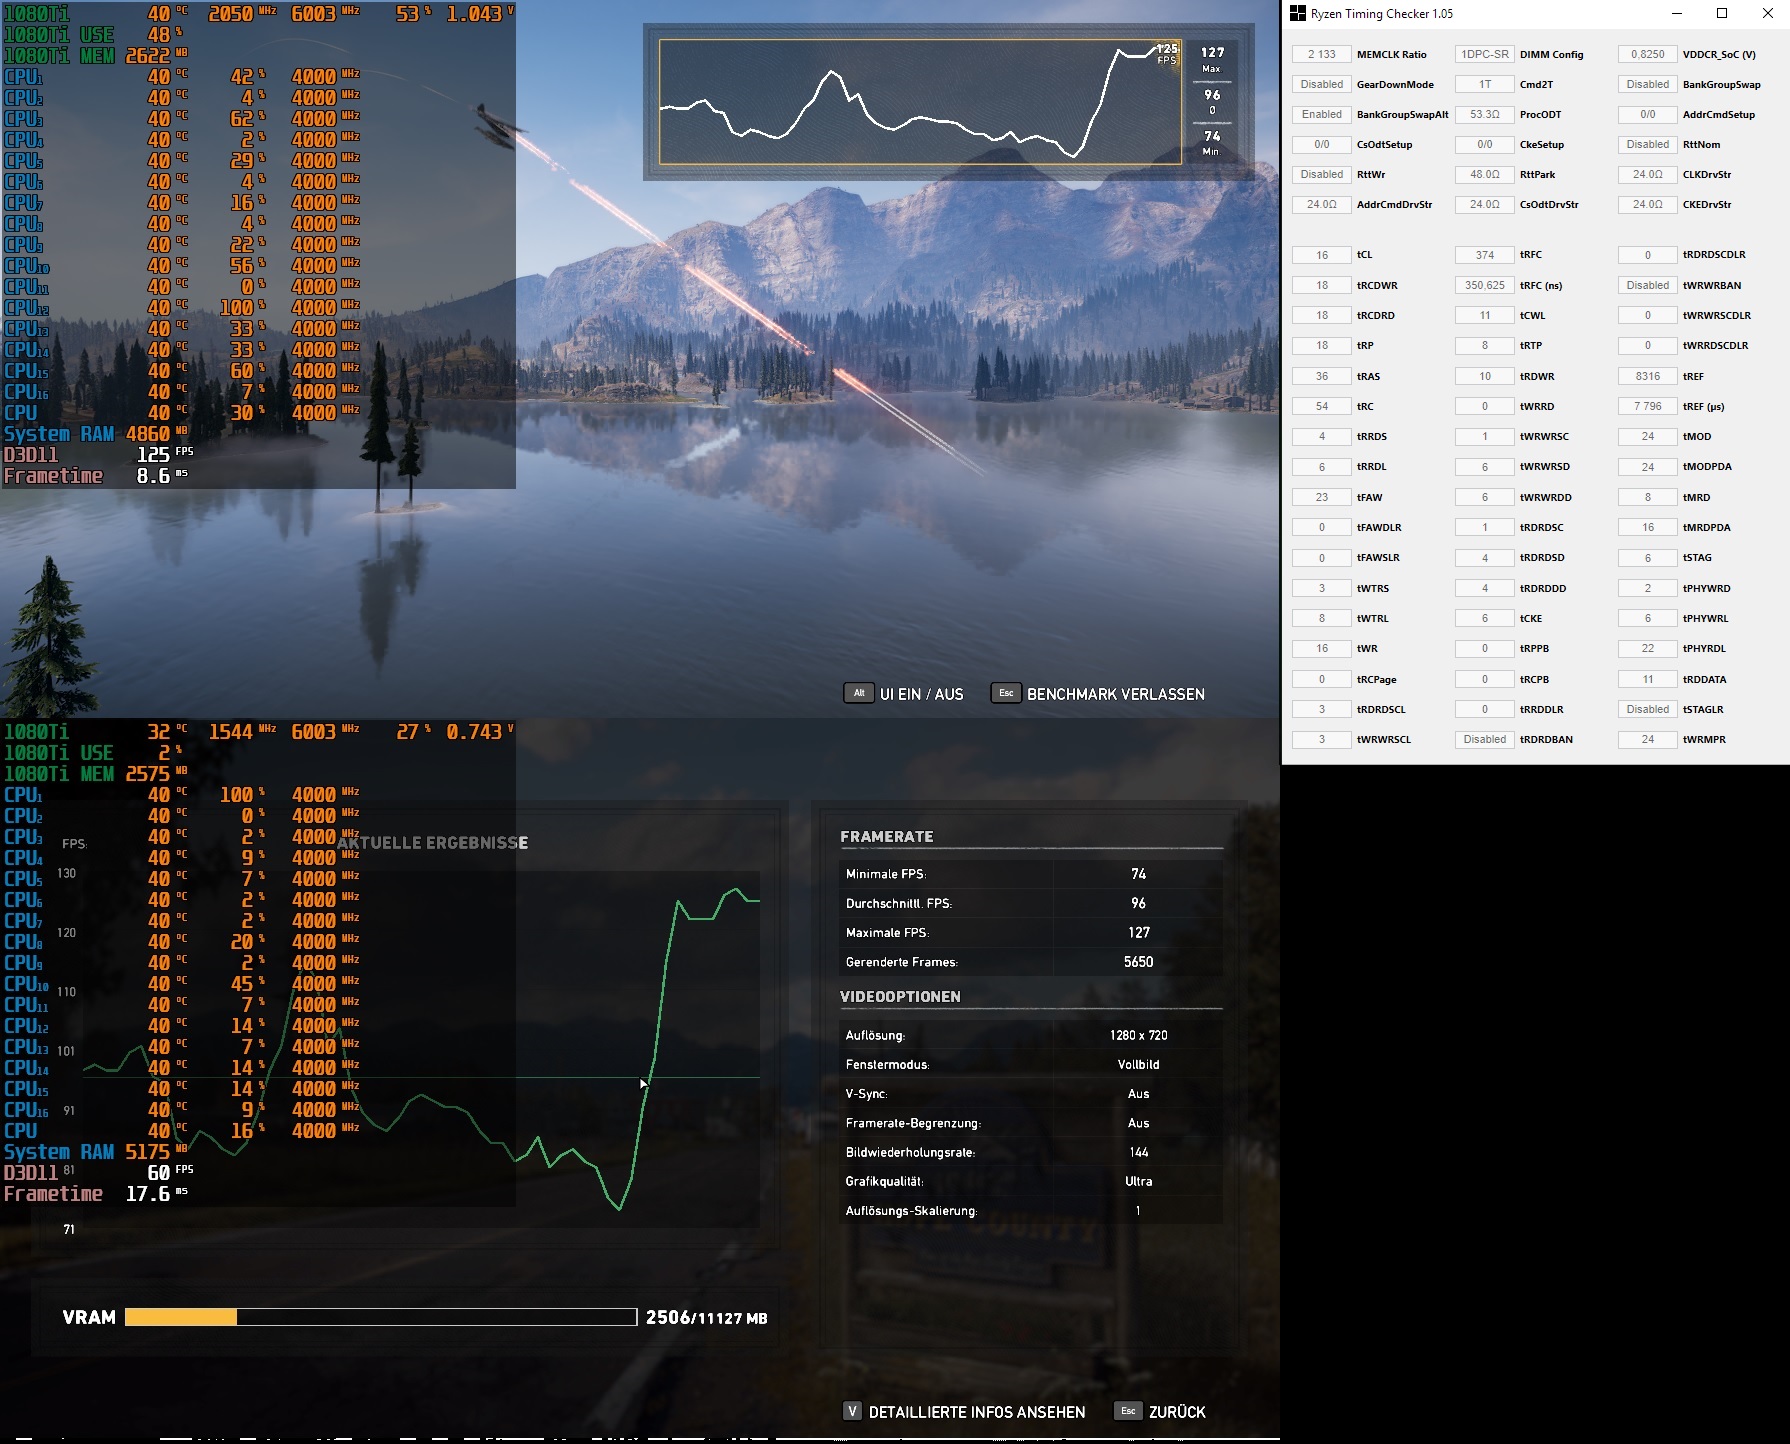Click the CLKDrvStr value 24.0Ω

[x=1647, y=174]
